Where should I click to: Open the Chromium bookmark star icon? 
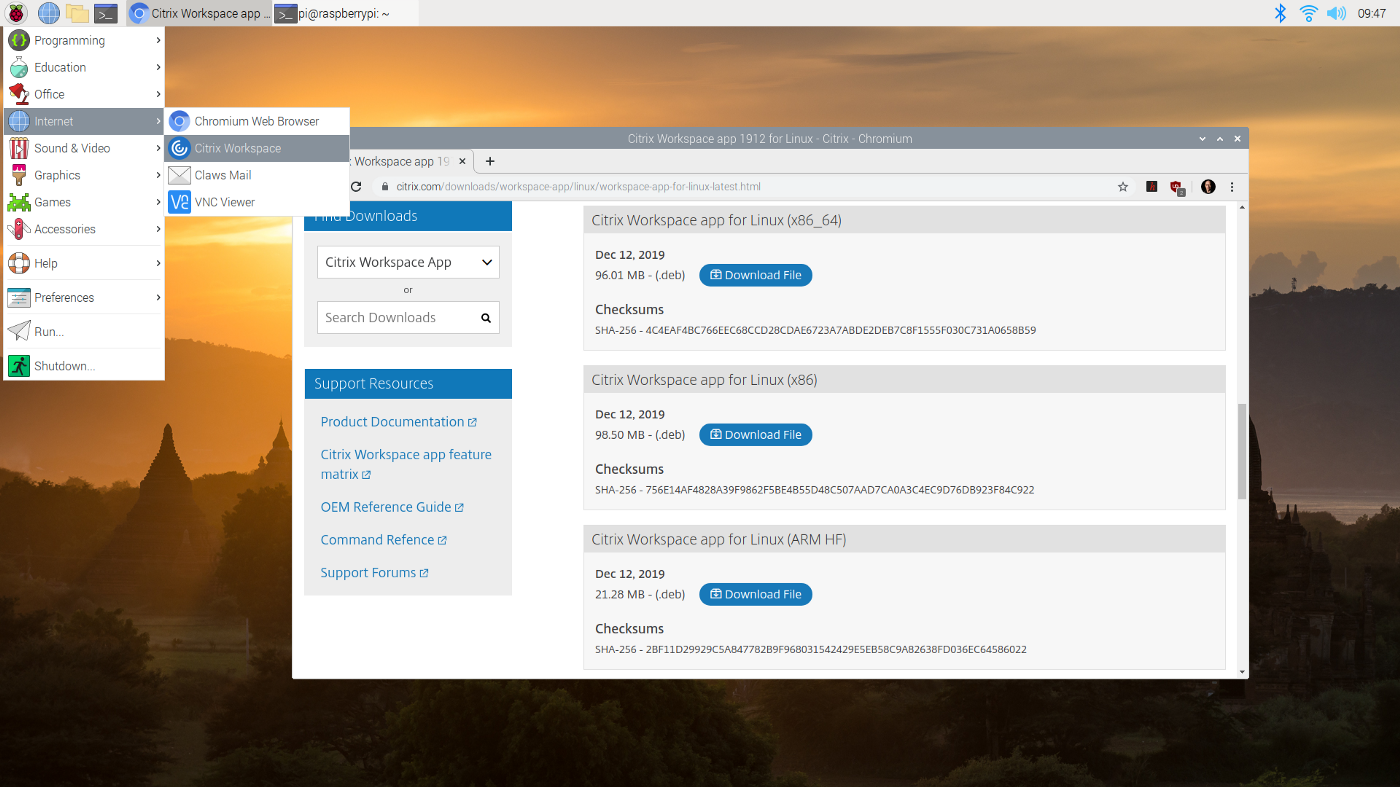[1122, 186]
